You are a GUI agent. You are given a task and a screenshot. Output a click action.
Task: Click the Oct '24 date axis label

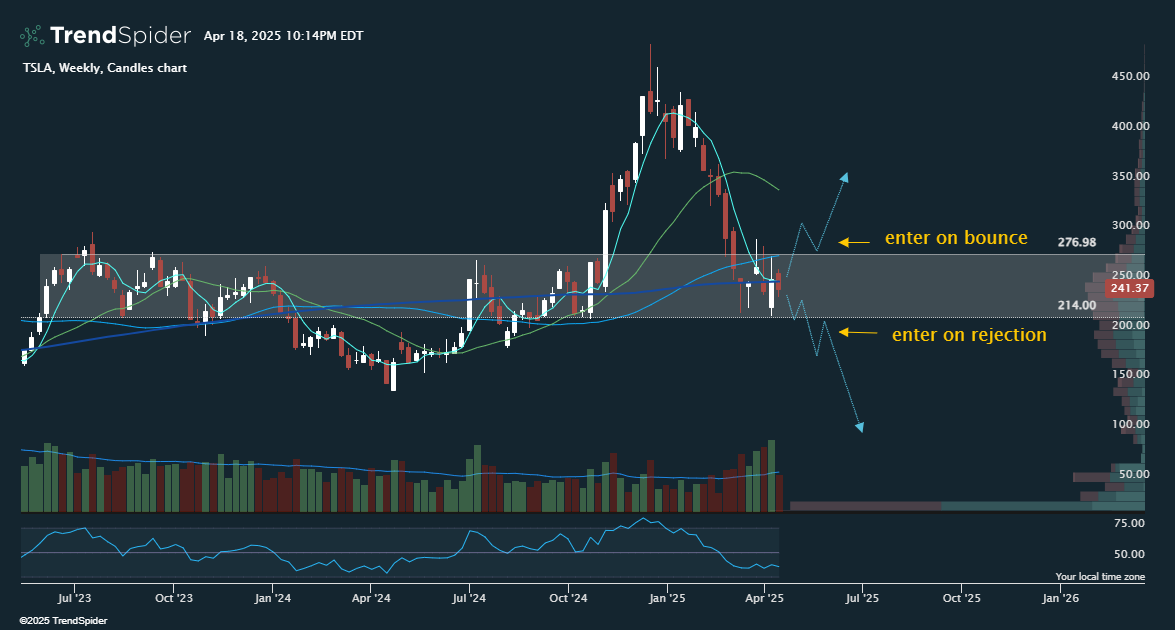(x=568, y=598)
